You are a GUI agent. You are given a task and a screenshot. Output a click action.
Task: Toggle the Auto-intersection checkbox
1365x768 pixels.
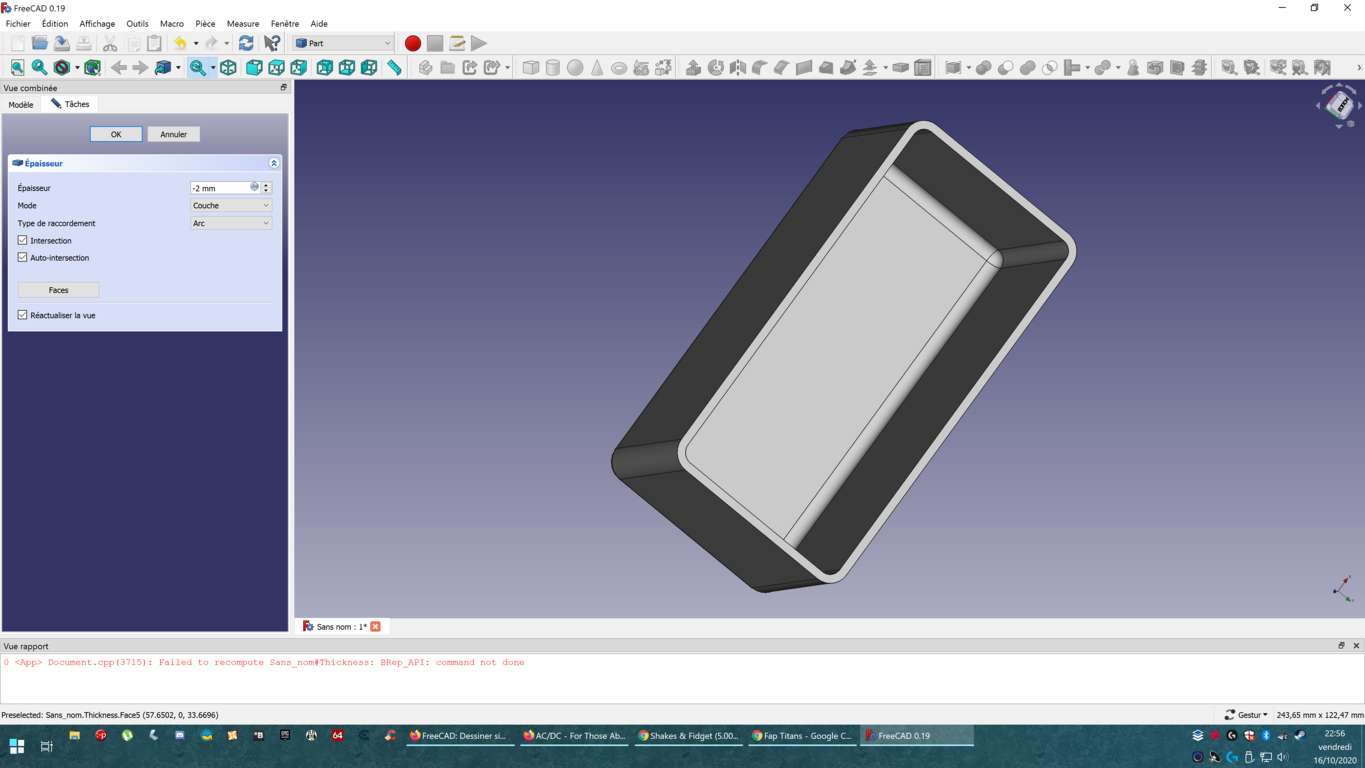point(23,257)
